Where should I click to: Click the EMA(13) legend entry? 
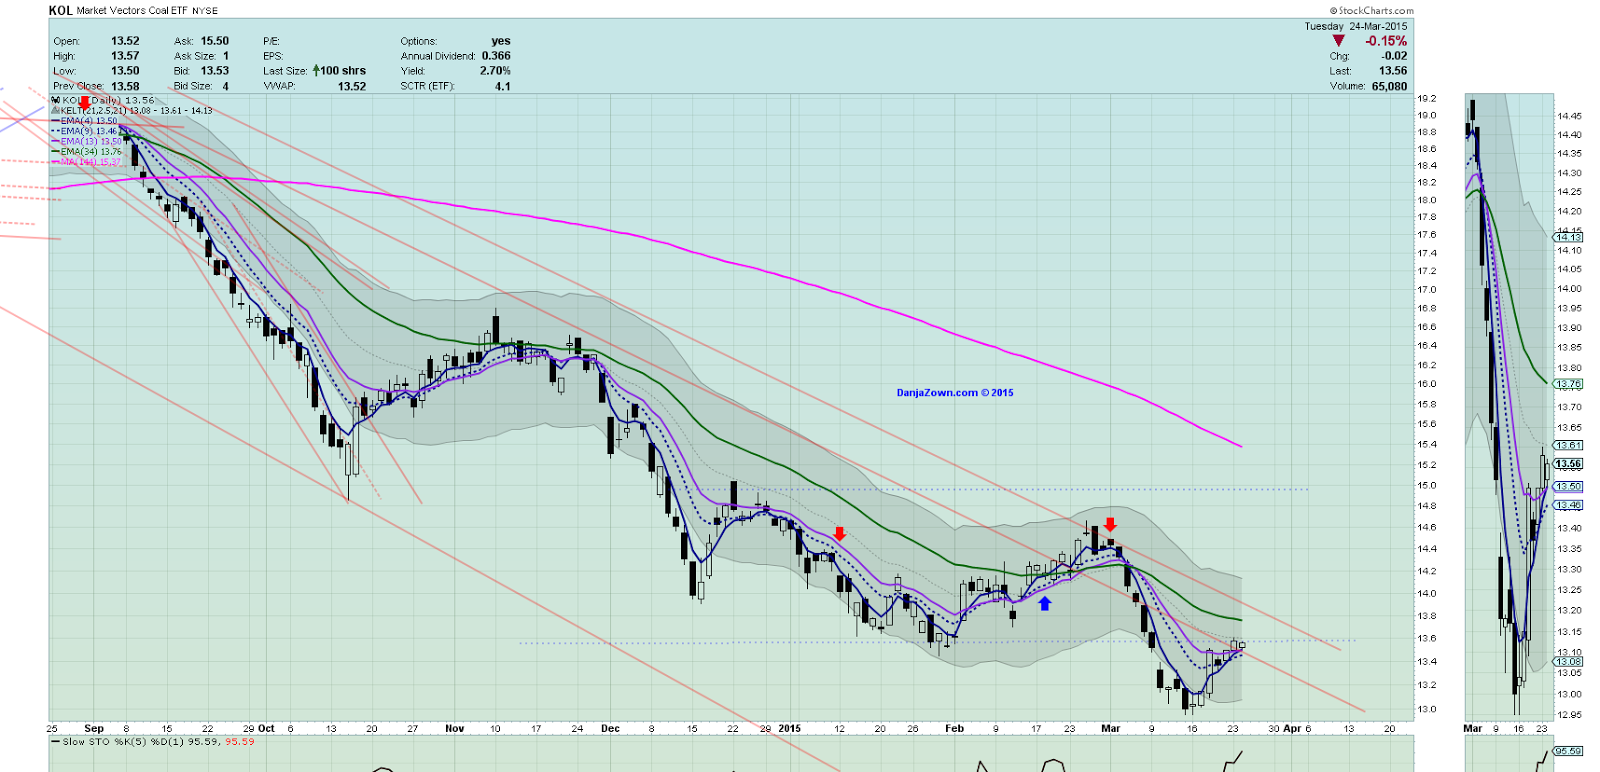click(86, 142)
